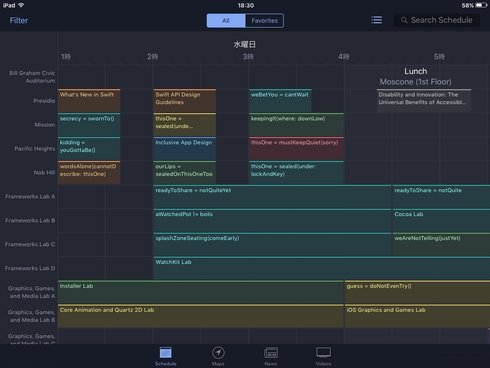Open Core Animation and Quartz 2D Lab
Image resolution: width=490 pixels, height=368 pixels.
[x=201, y=316]
